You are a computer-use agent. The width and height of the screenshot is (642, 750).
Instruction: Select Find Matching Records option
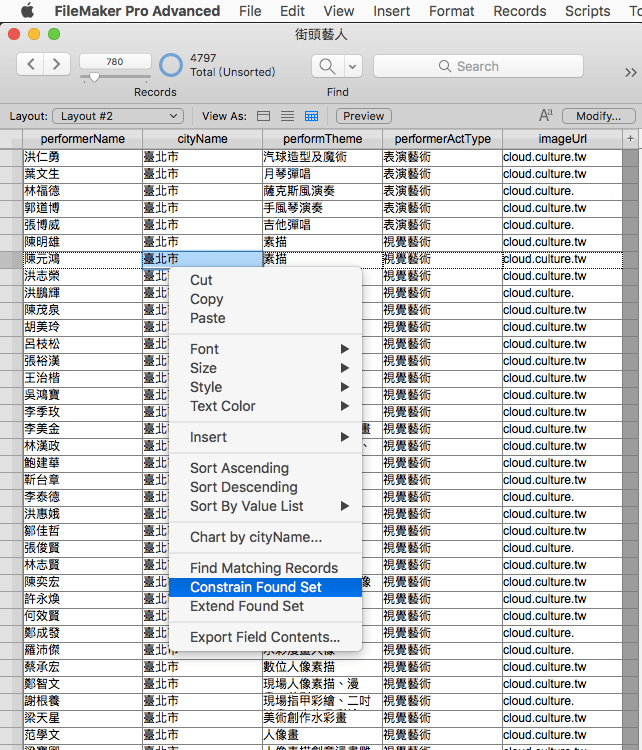264,568
